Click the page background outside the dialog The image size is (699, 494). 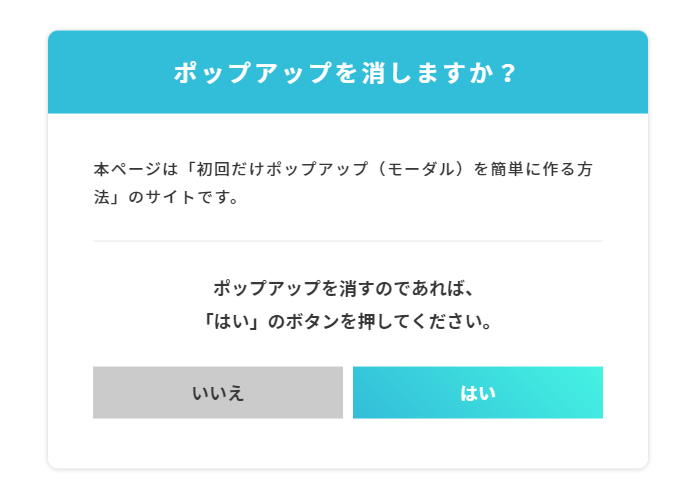[x=20, y=250]
